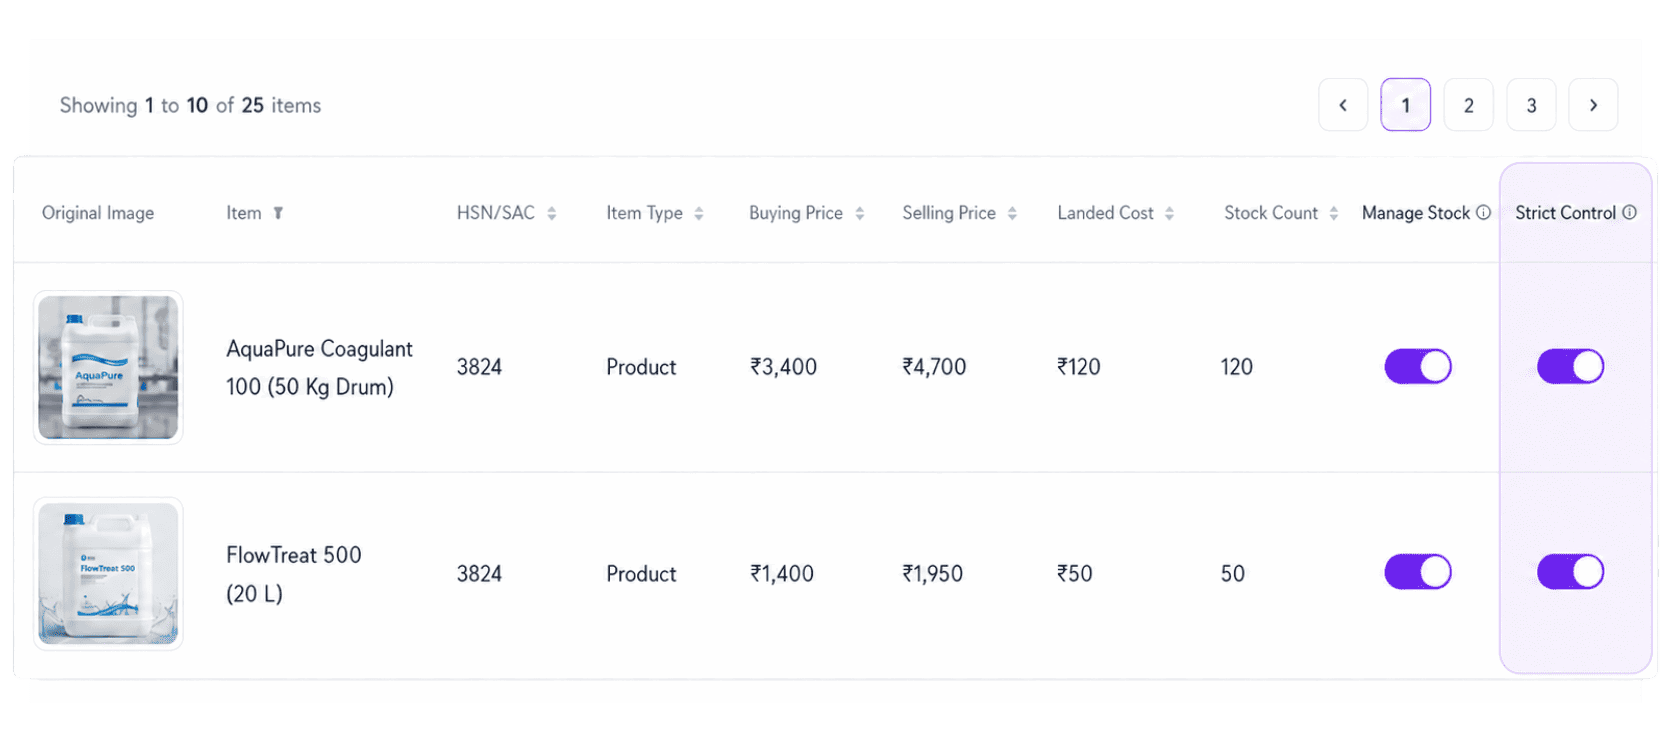The width and height of the screenshot is (1672, 741).
Task: Turn off Strict Control for FlowTreat 500
Action: click(1571, 572)
